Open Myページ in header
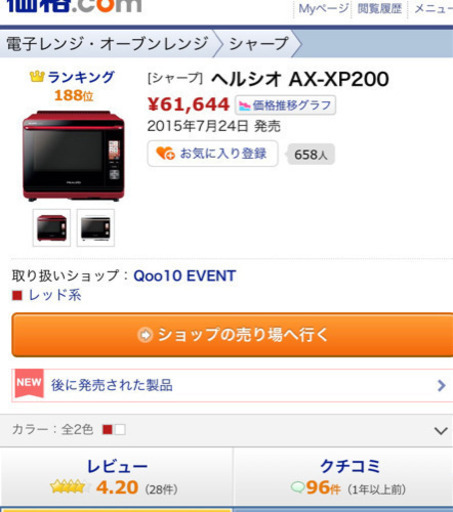This screenshot has width=453, height=512. [x=323, y=9]
